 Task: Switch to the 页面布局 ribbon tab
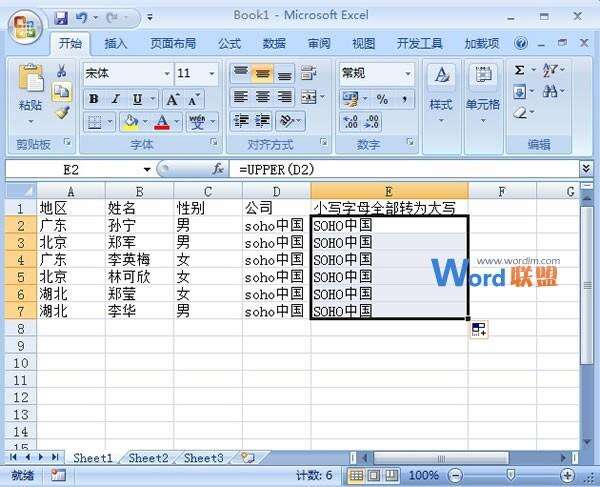(173, 44)
